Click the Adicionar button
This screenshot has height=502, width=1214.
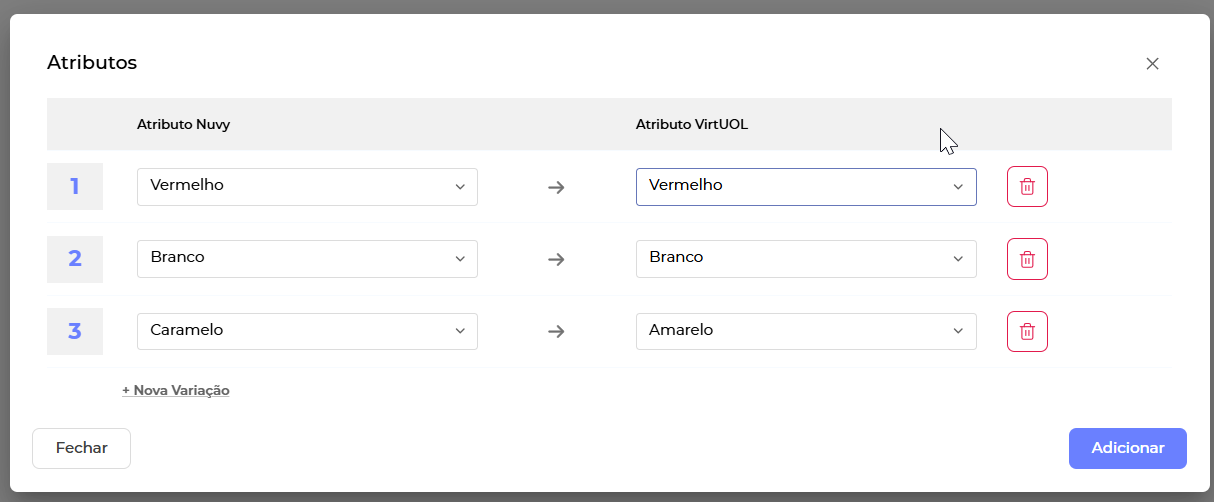pyautogui.click(x=1127, y=448)
